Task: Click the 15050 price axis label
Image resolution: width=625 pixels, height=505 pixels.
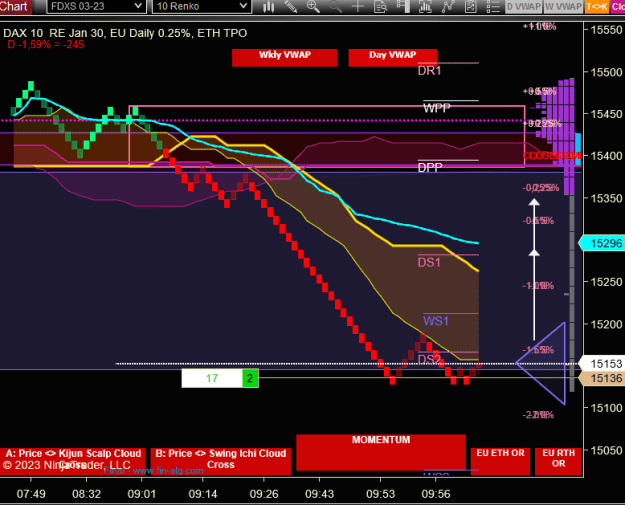Action: [606, 450]
